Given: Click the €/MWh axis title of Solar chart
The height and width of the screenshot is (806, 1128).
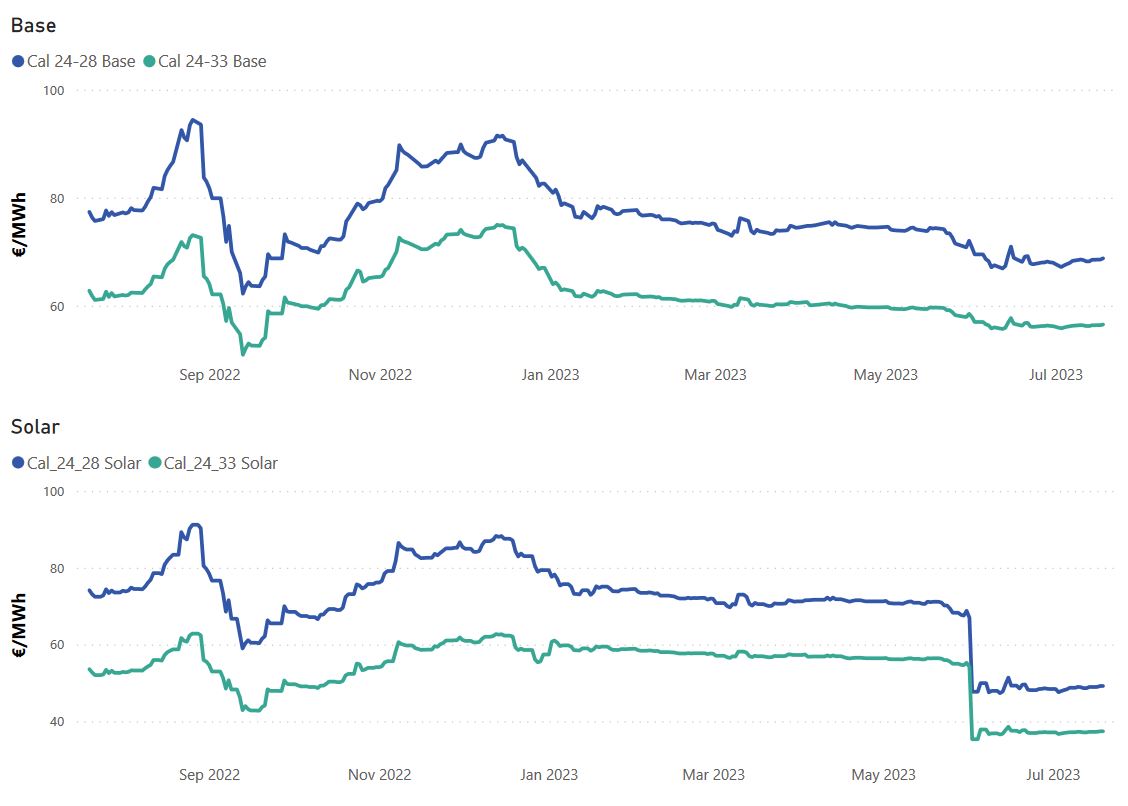Looking at the screenshot, I should (x=20, y=626).
